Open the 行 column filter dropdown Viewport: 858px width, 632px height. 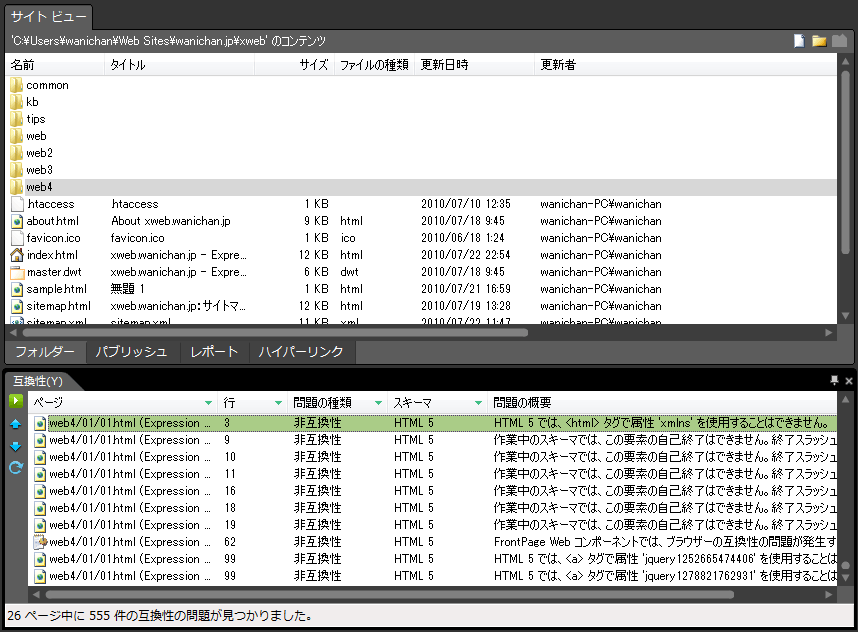click(x=278, y=403)
